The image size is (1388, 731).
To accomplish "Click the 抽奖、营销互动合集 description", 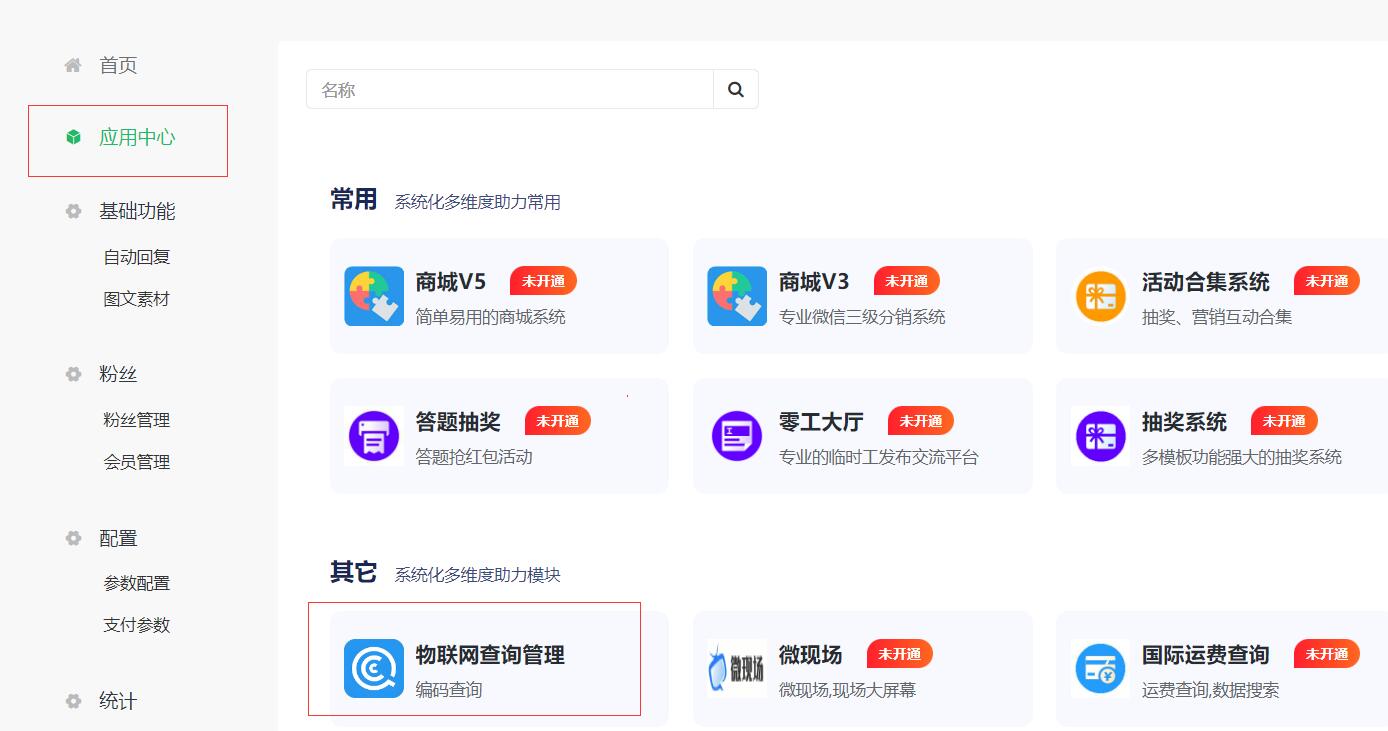I will tap(1217, 317).
